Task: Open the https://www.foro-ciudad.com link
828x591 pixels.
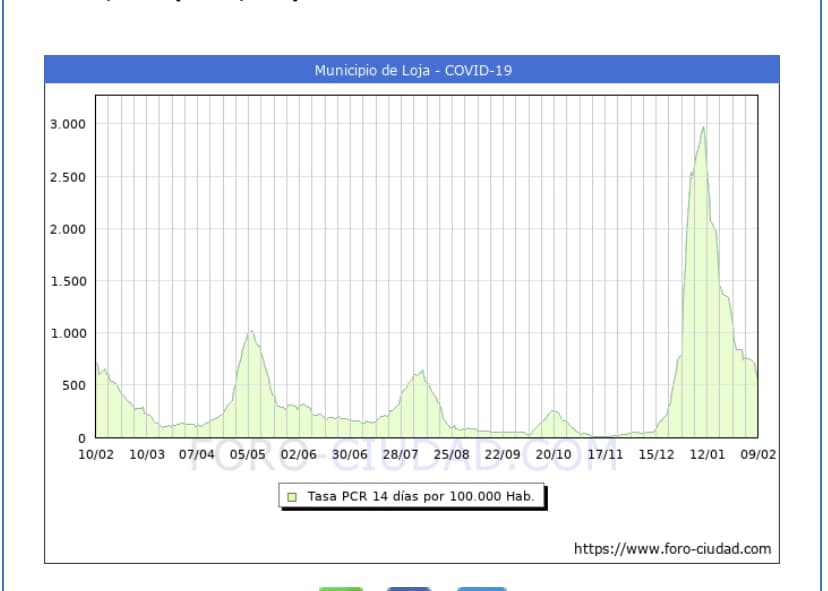Action: (672, 548)
